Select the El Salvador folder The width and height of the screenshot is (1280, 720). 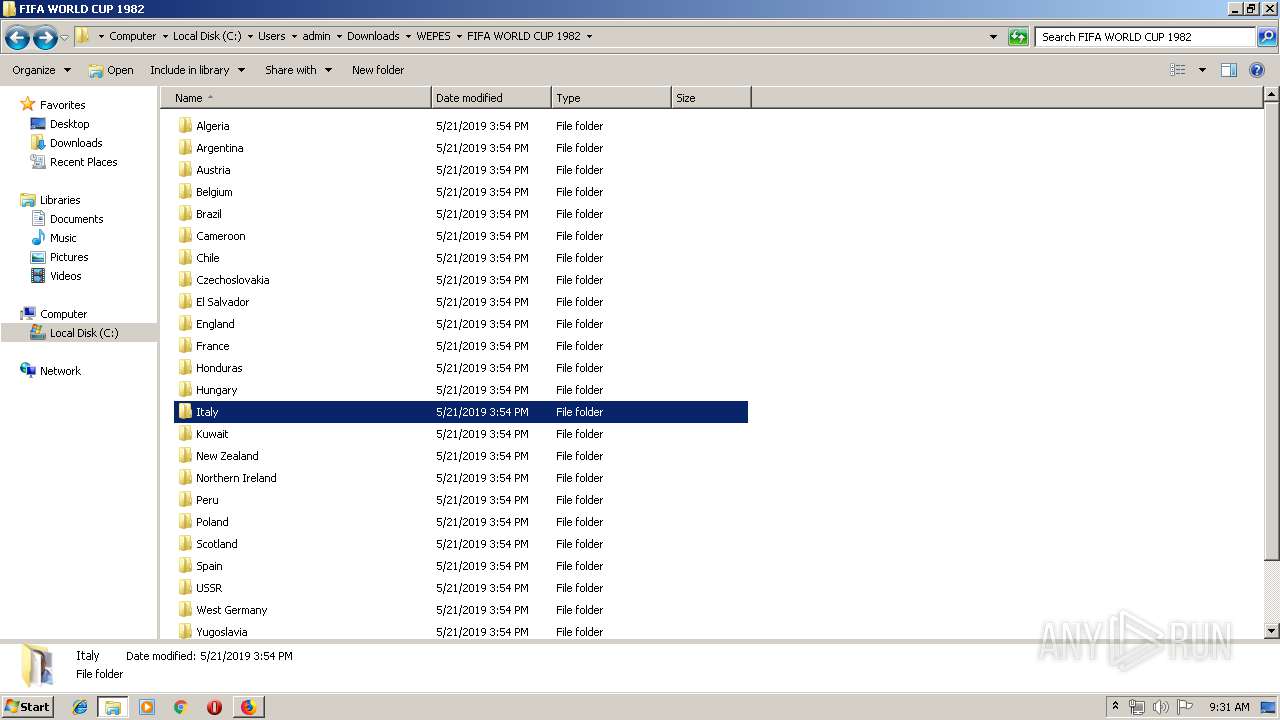coord(461,302)
